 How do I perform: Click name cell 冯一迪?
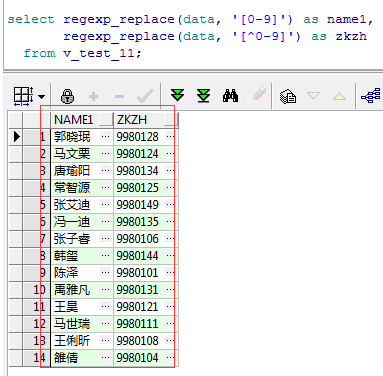coord(72,222)
